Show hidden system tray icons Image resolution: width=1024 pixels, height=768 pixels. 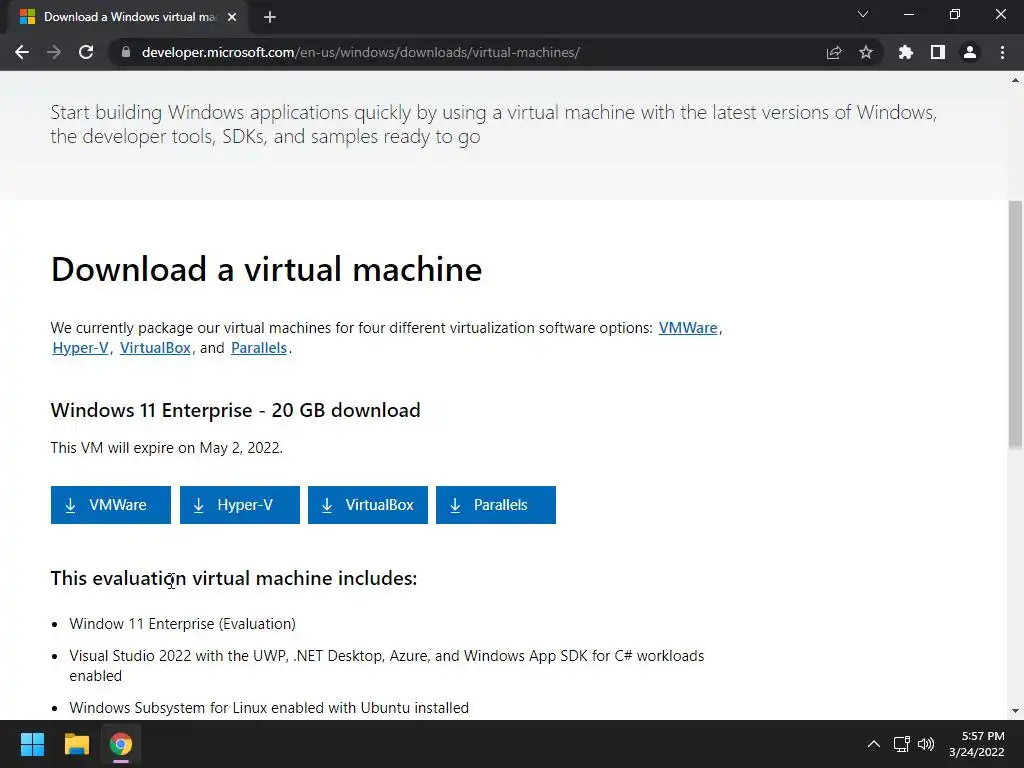[x=874, y=744]
